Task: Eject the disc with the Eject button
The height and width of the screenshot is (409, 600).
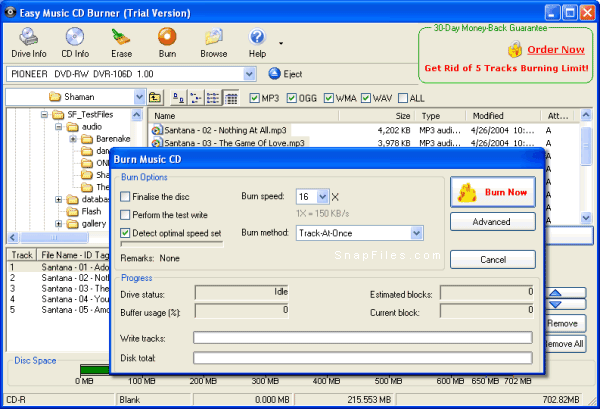Action: pos(285,73)
